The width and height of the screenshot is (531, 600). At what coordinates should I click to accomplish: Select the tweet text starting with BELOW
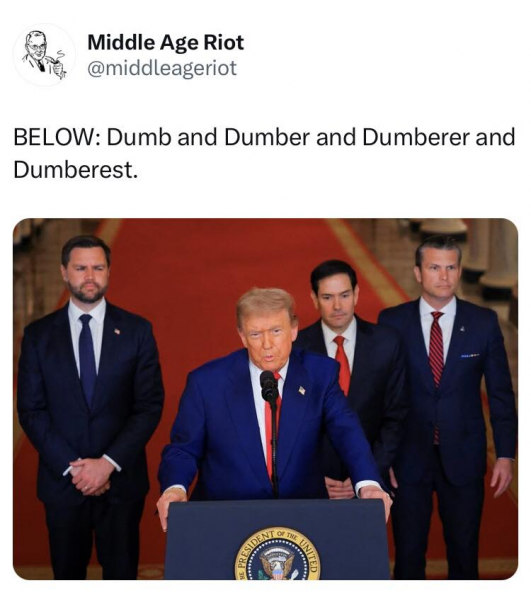[x=264, y=153]
